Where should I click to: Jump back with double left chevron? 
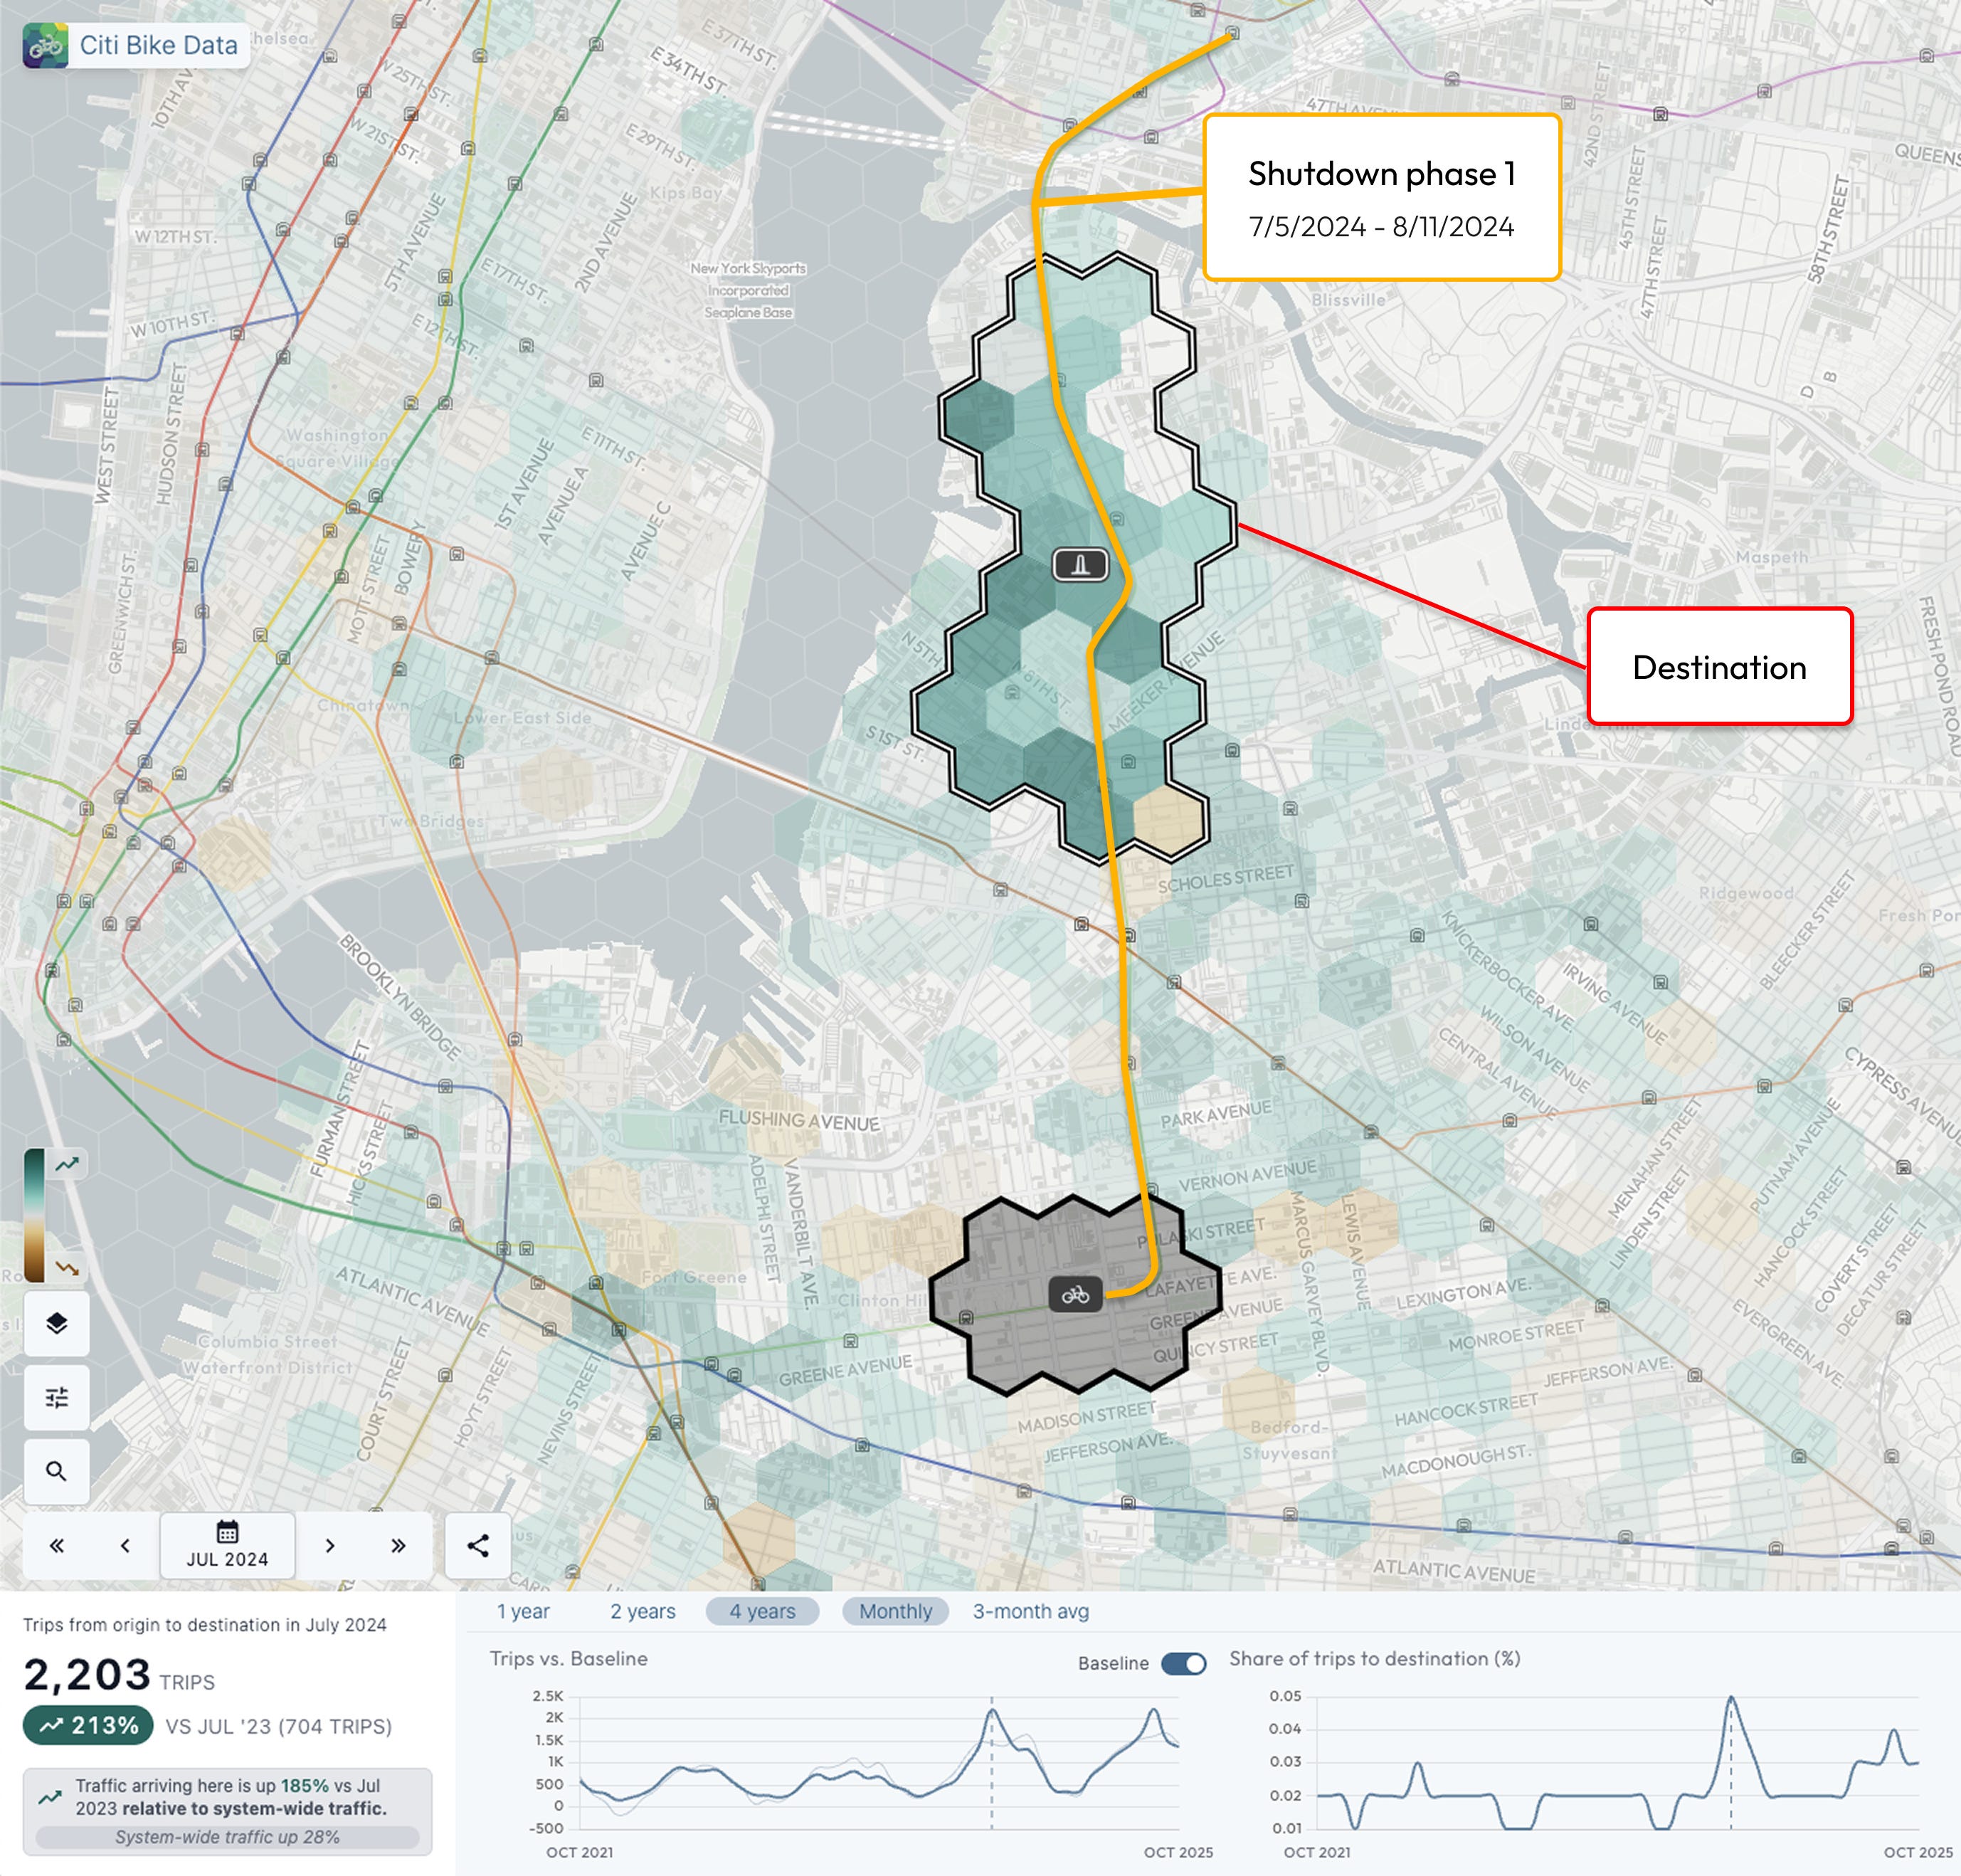click(57, 1546)
